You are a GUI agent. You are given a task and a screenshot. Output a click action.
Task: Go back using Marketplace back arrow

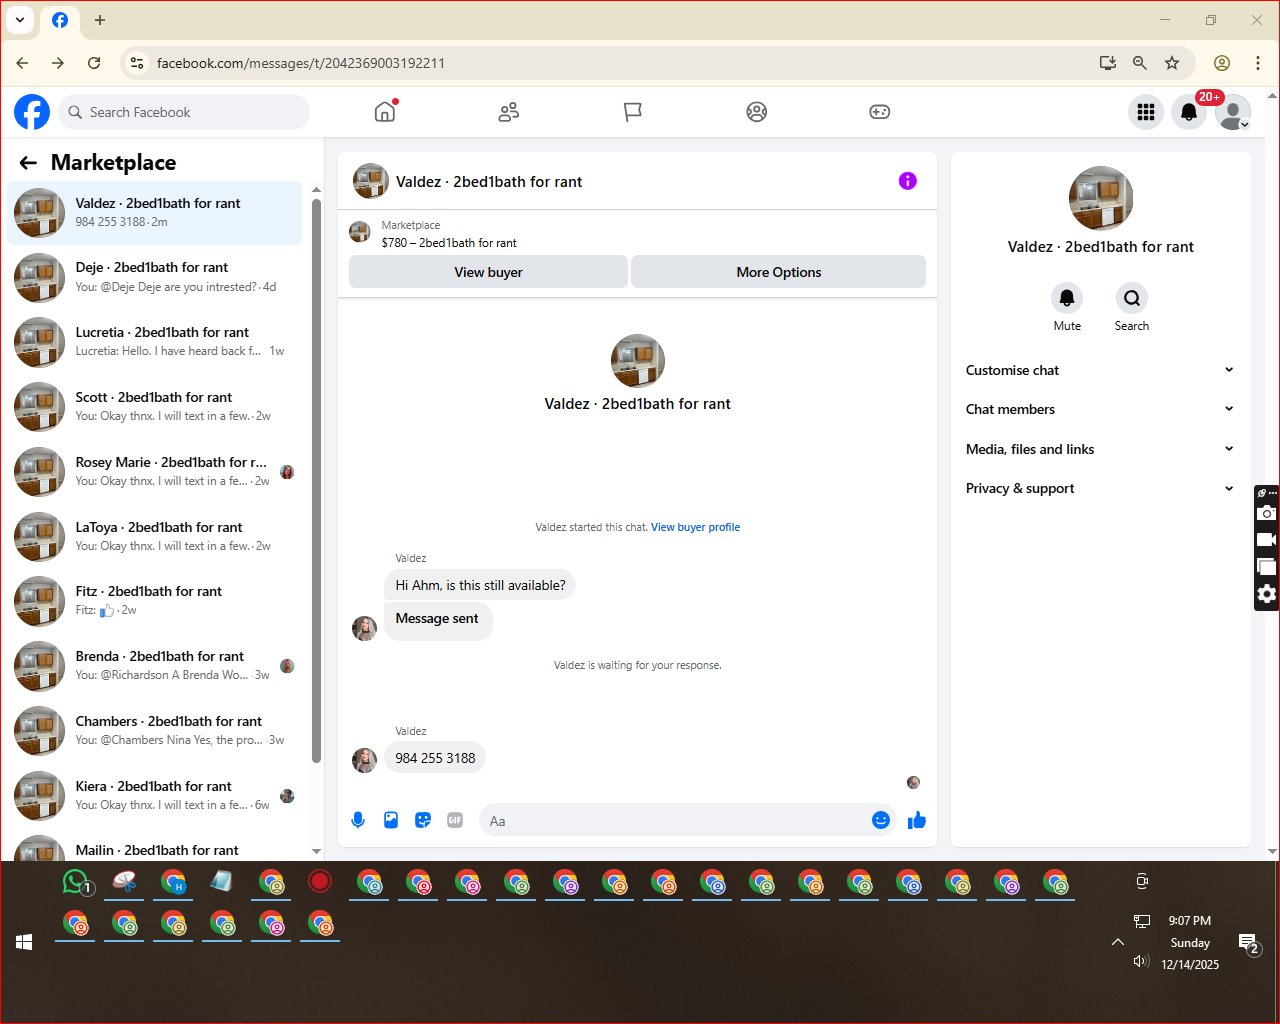coord(28,163)
